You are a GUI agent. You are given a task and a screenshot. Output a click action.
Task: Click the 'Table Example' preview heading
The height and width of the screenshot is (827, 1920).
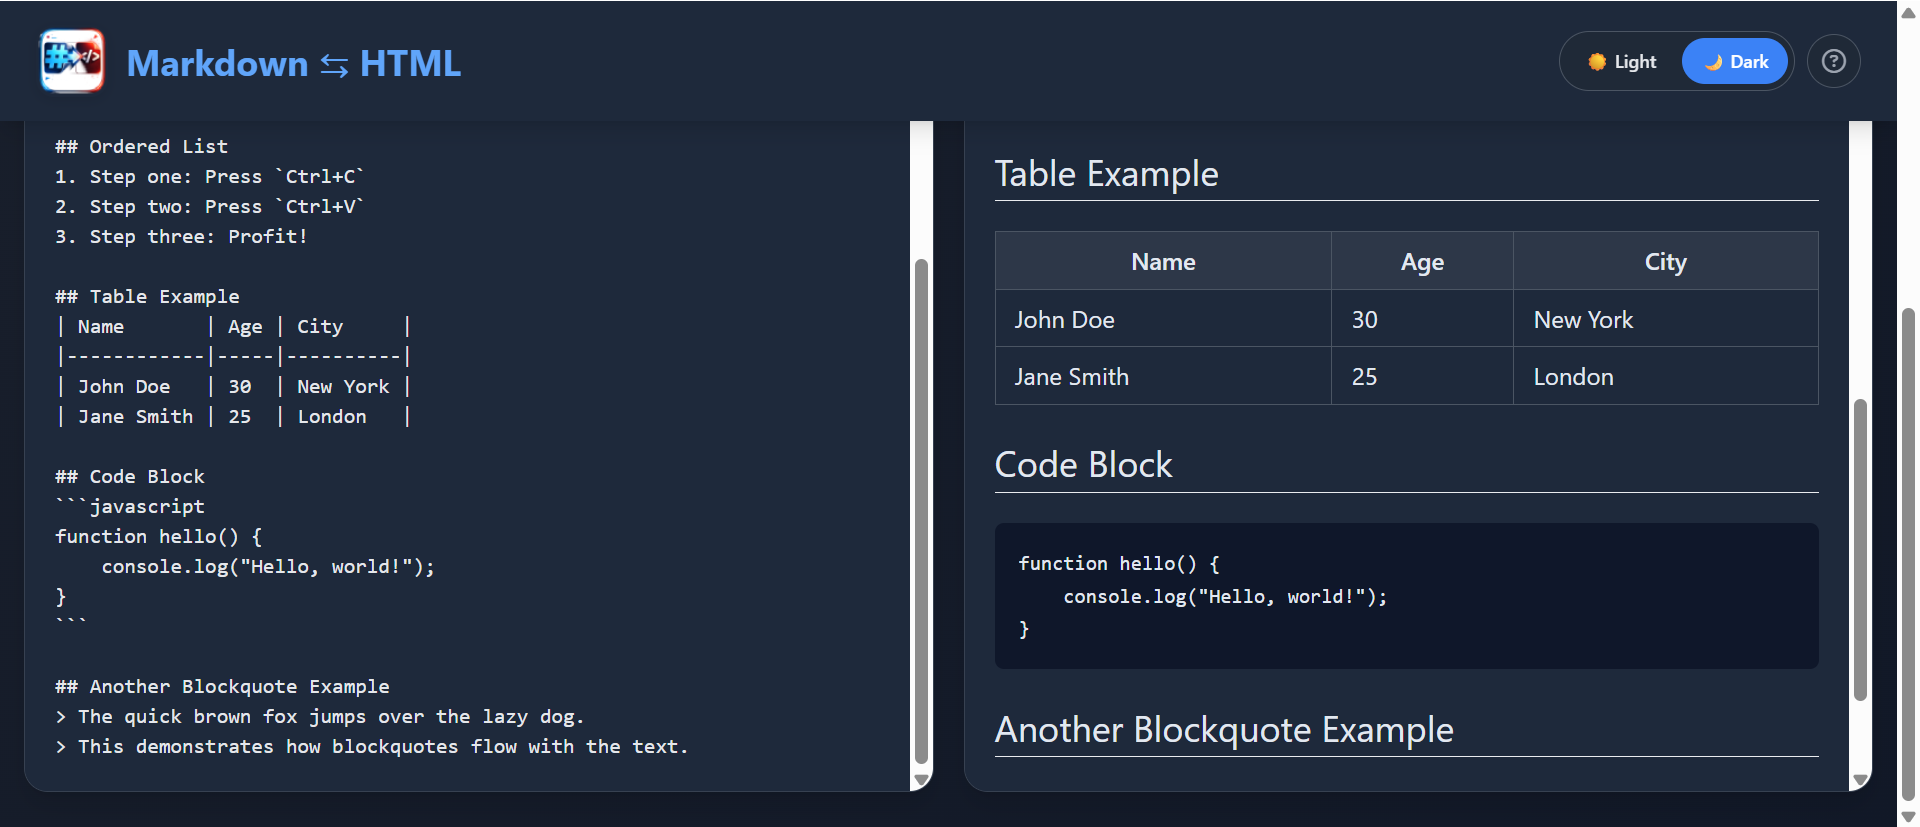pyautogui.click(x=1106, y=174)
